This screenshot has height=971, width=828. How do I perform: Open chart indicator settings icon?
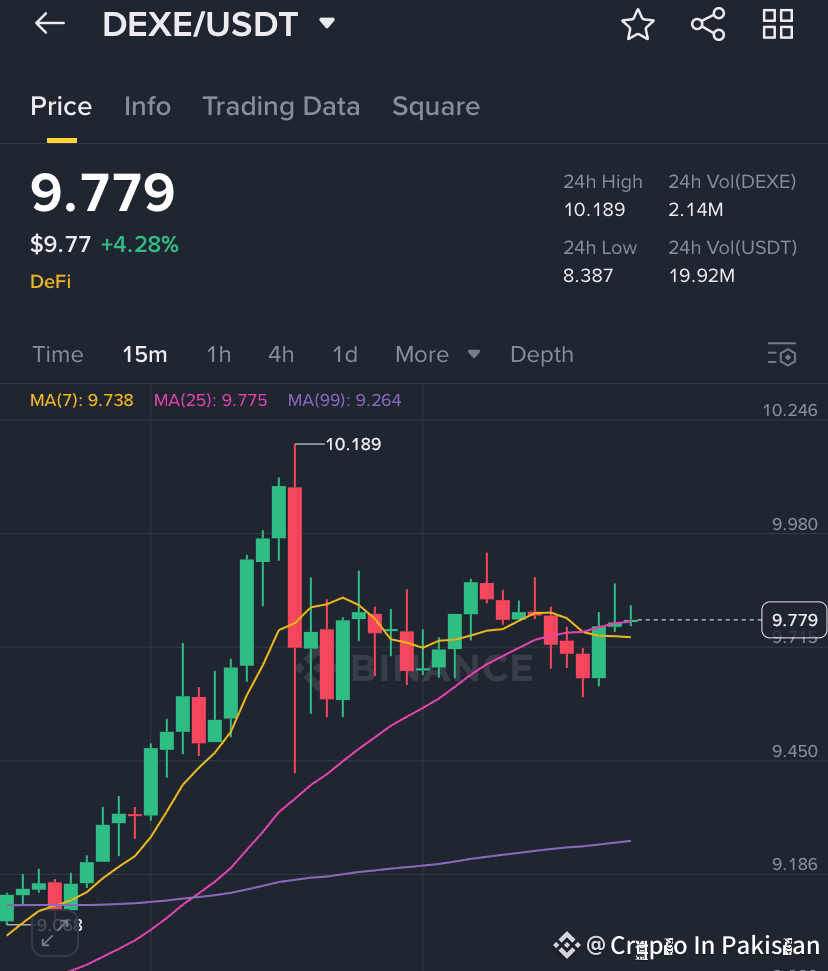(x=782, y=354)
